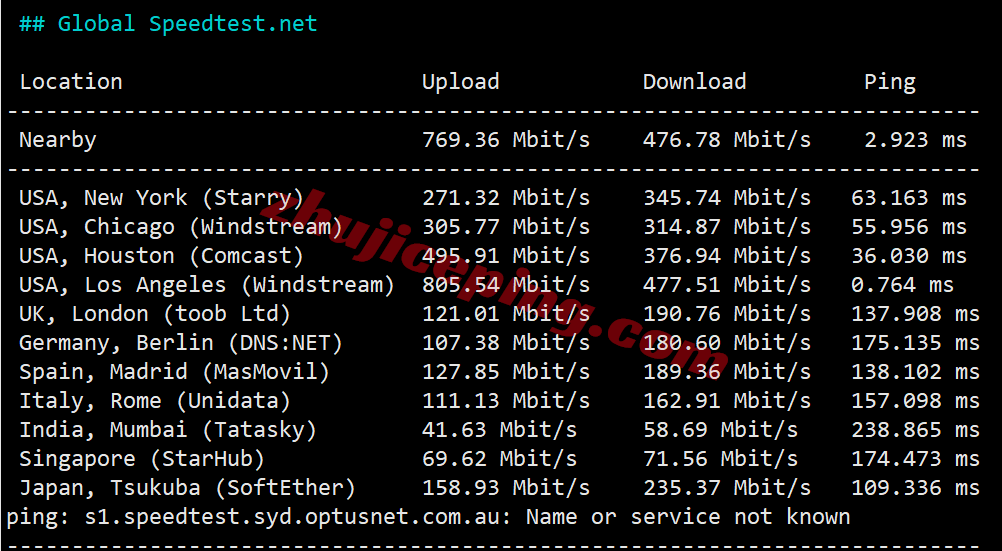Click New York upload 271.32 Mbit/s

click(506, 198)
